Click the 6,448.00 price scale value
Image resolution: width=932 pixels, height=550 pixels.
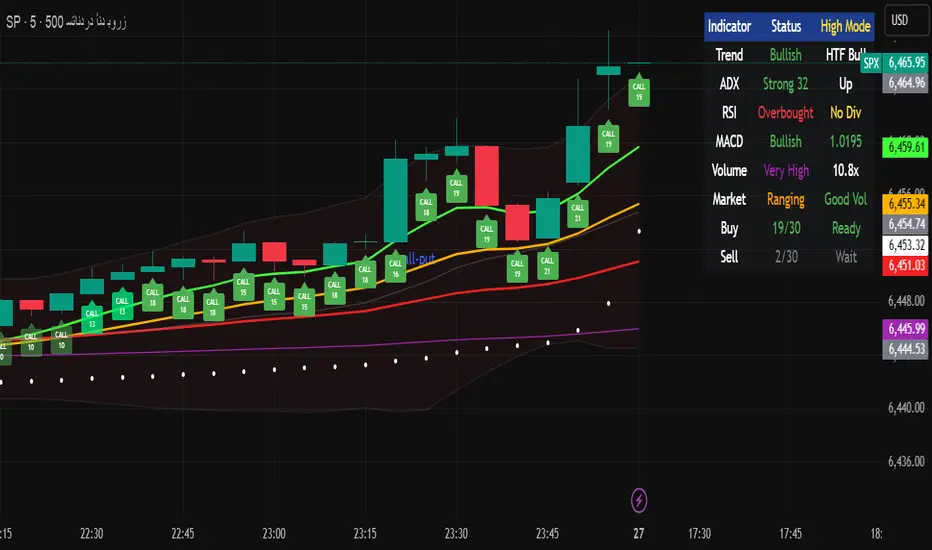click(x=906, y=301)
